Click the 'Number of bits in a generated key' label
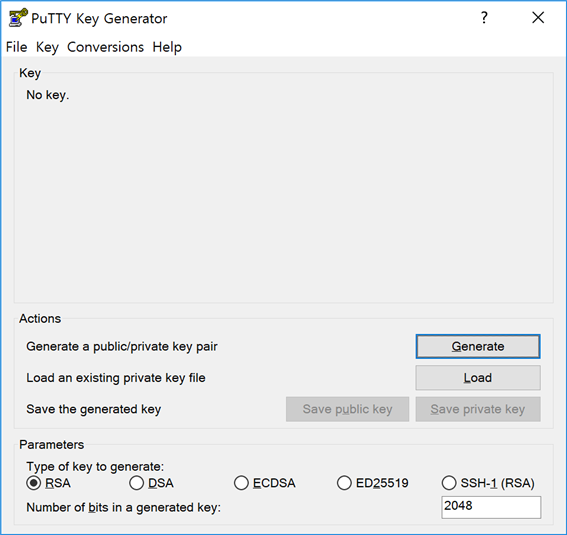 tap(123, 508)
